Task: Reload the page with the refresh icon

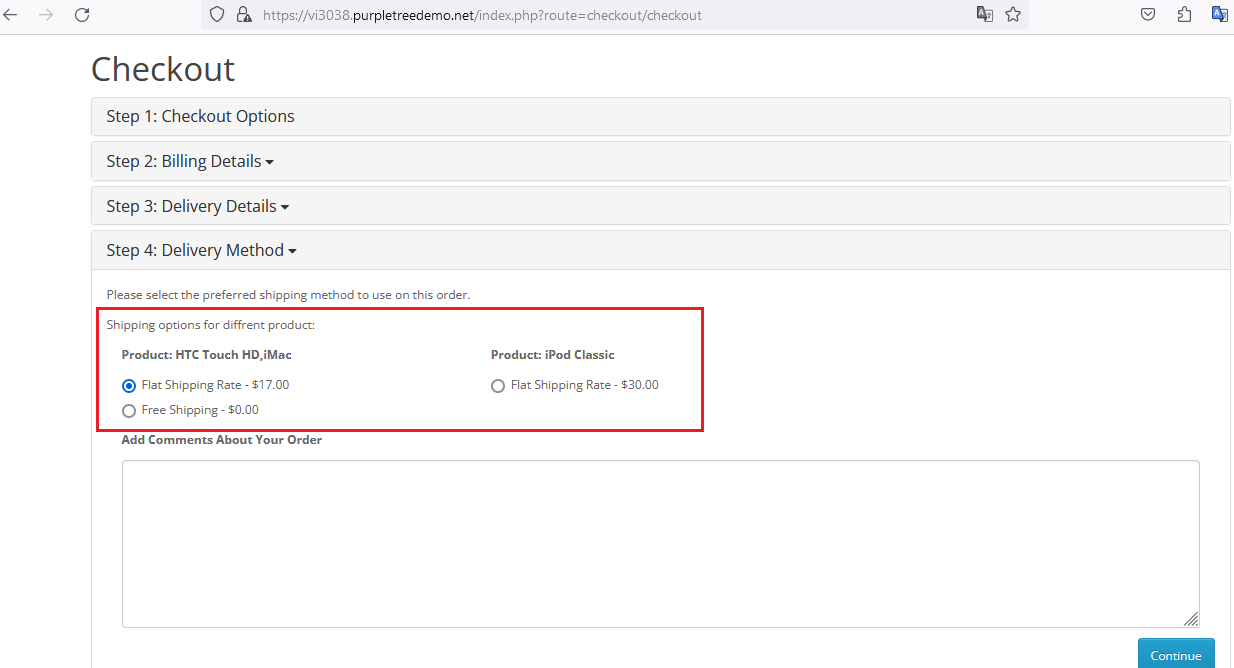Action: 82,15
